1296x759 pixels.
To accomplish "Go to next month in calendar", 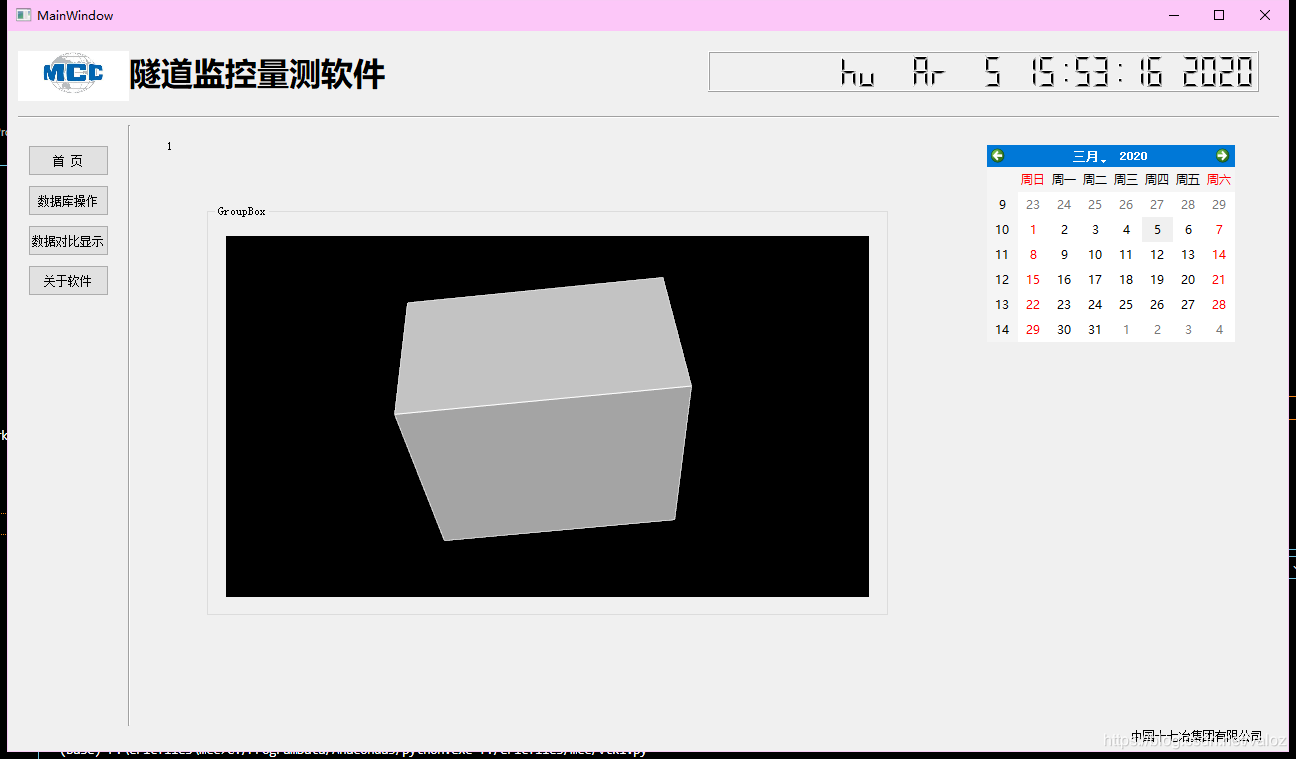I will coord(1222,156).
